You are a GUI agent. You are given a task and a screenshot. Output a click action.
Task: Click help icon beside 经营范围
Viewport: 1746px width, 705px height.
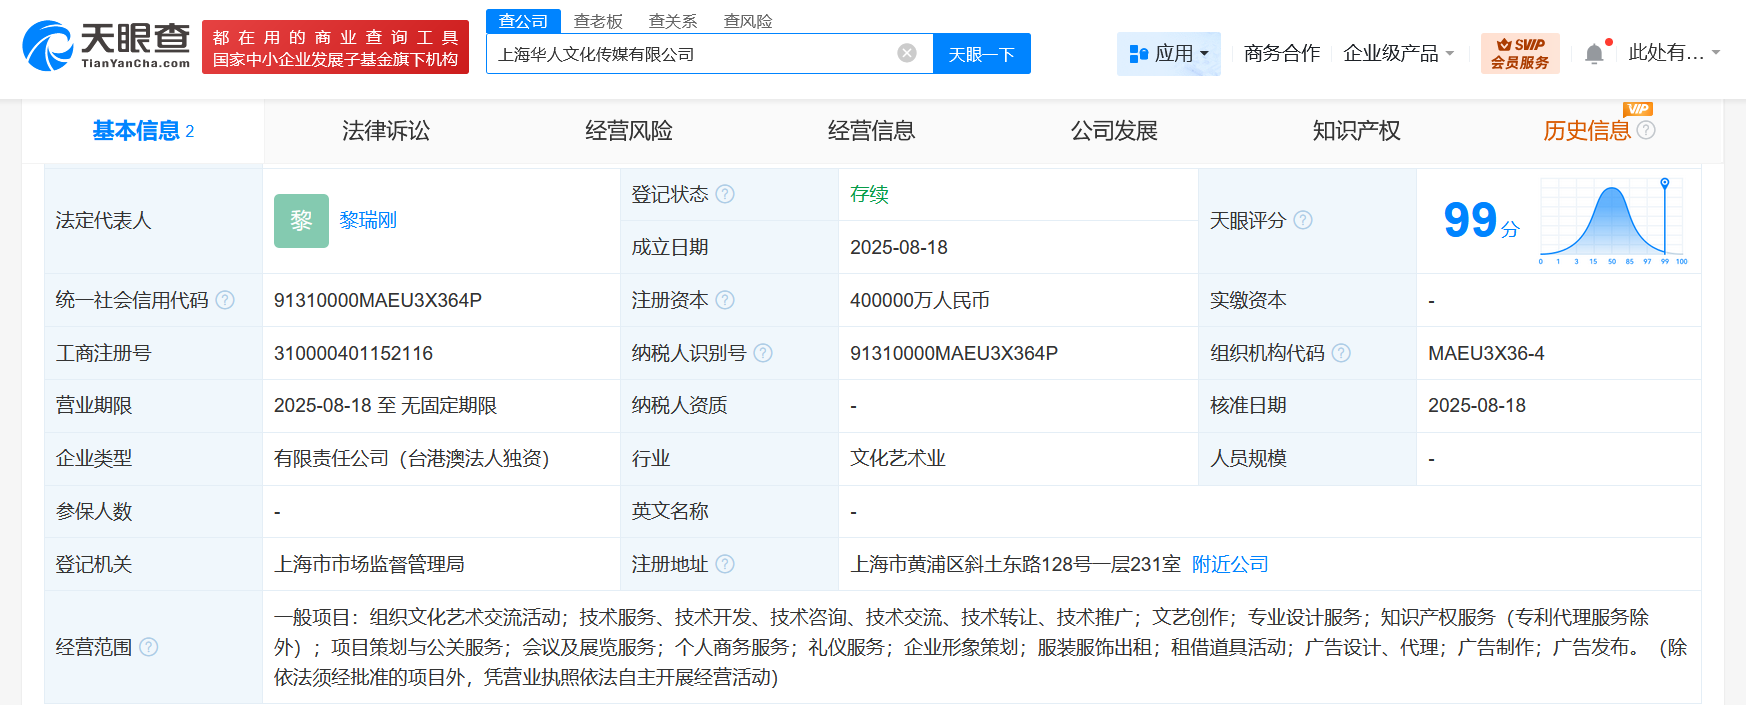(x=149, y=647)
